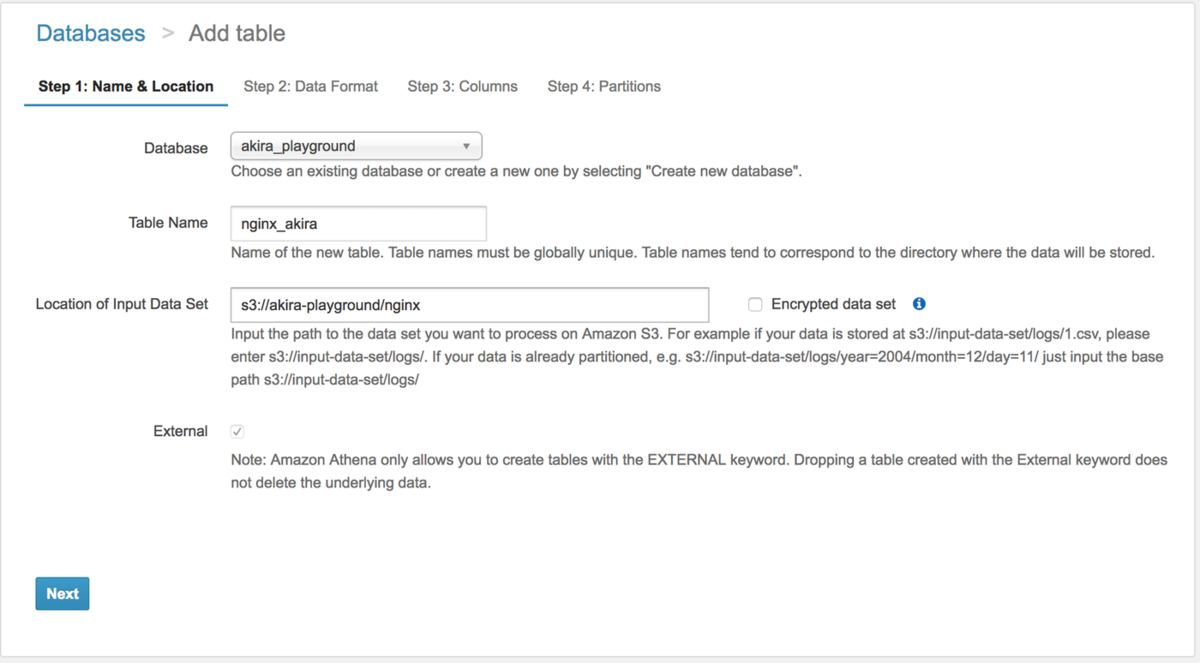This screenshot has height=663, width=1200.
Task: Open Step 4: Partitions tab
Action: (x=603, y=87)
